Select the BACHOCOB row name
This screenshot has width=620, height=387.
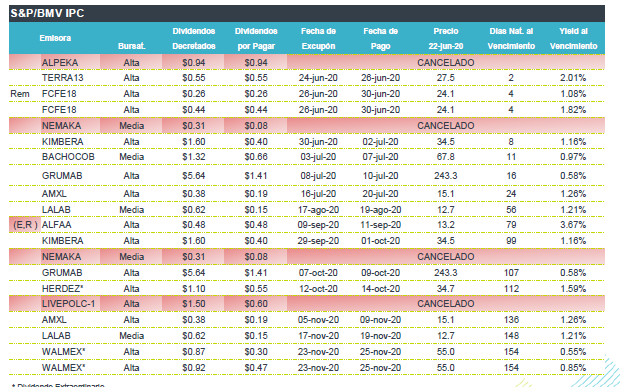coord(68,157)
